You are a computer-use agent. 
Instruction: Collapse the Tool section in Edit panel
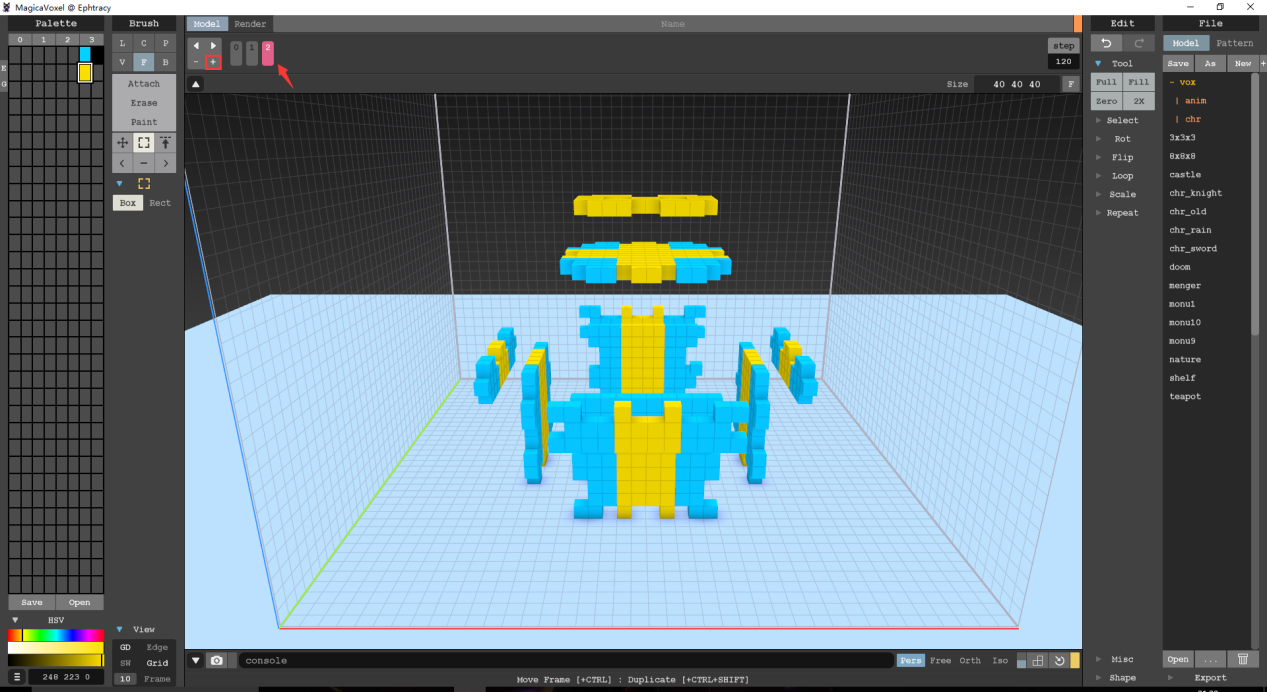point(1098,63)
